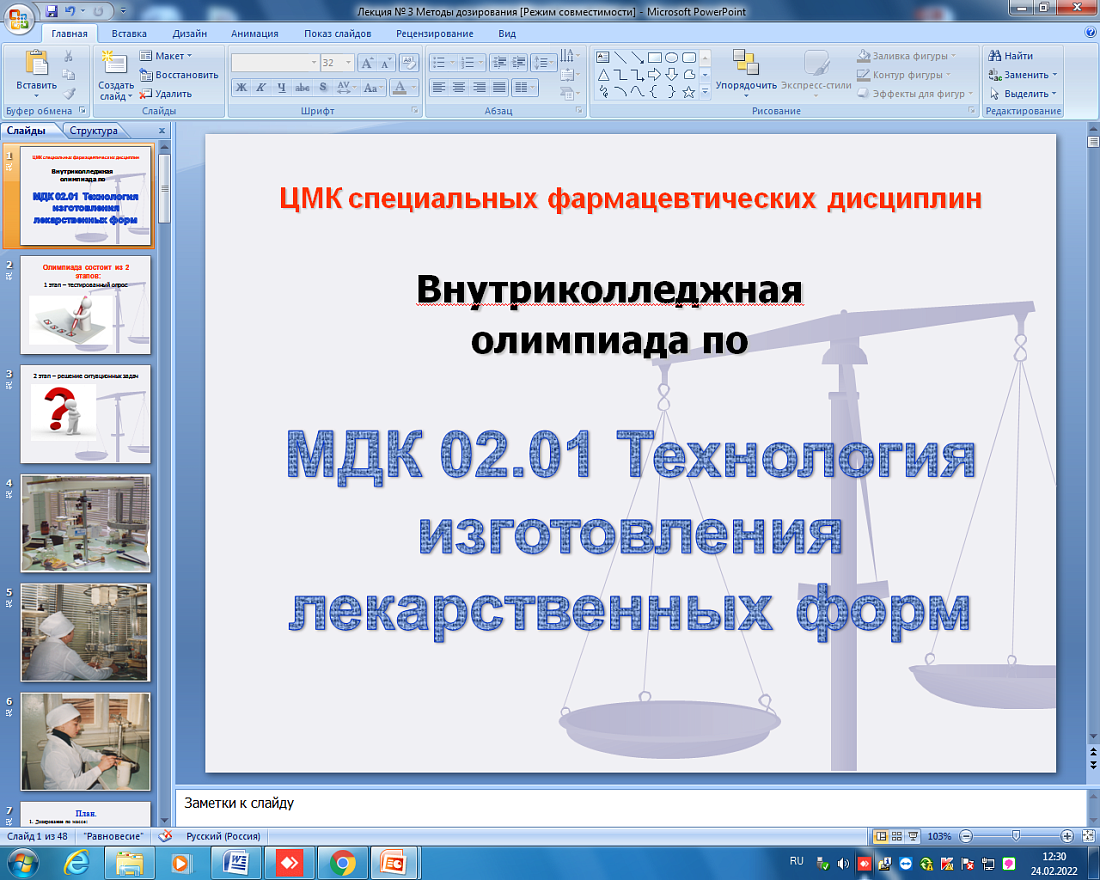Viewport: 1100px width, 880px height.
Task: Switch to the Структура pane tab
Action: point(92,130)
